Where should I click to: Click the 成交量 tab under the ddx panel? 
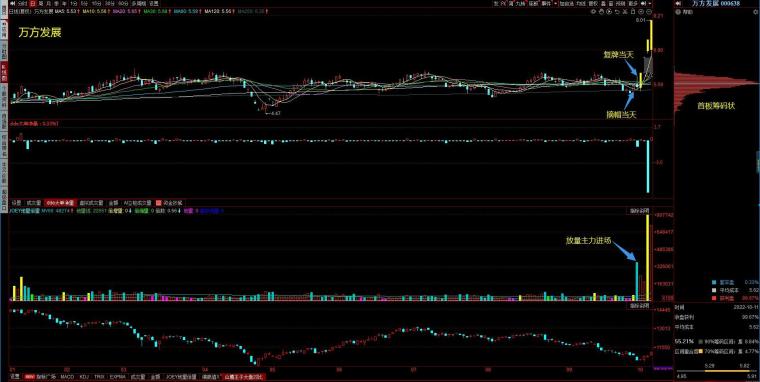33,204
